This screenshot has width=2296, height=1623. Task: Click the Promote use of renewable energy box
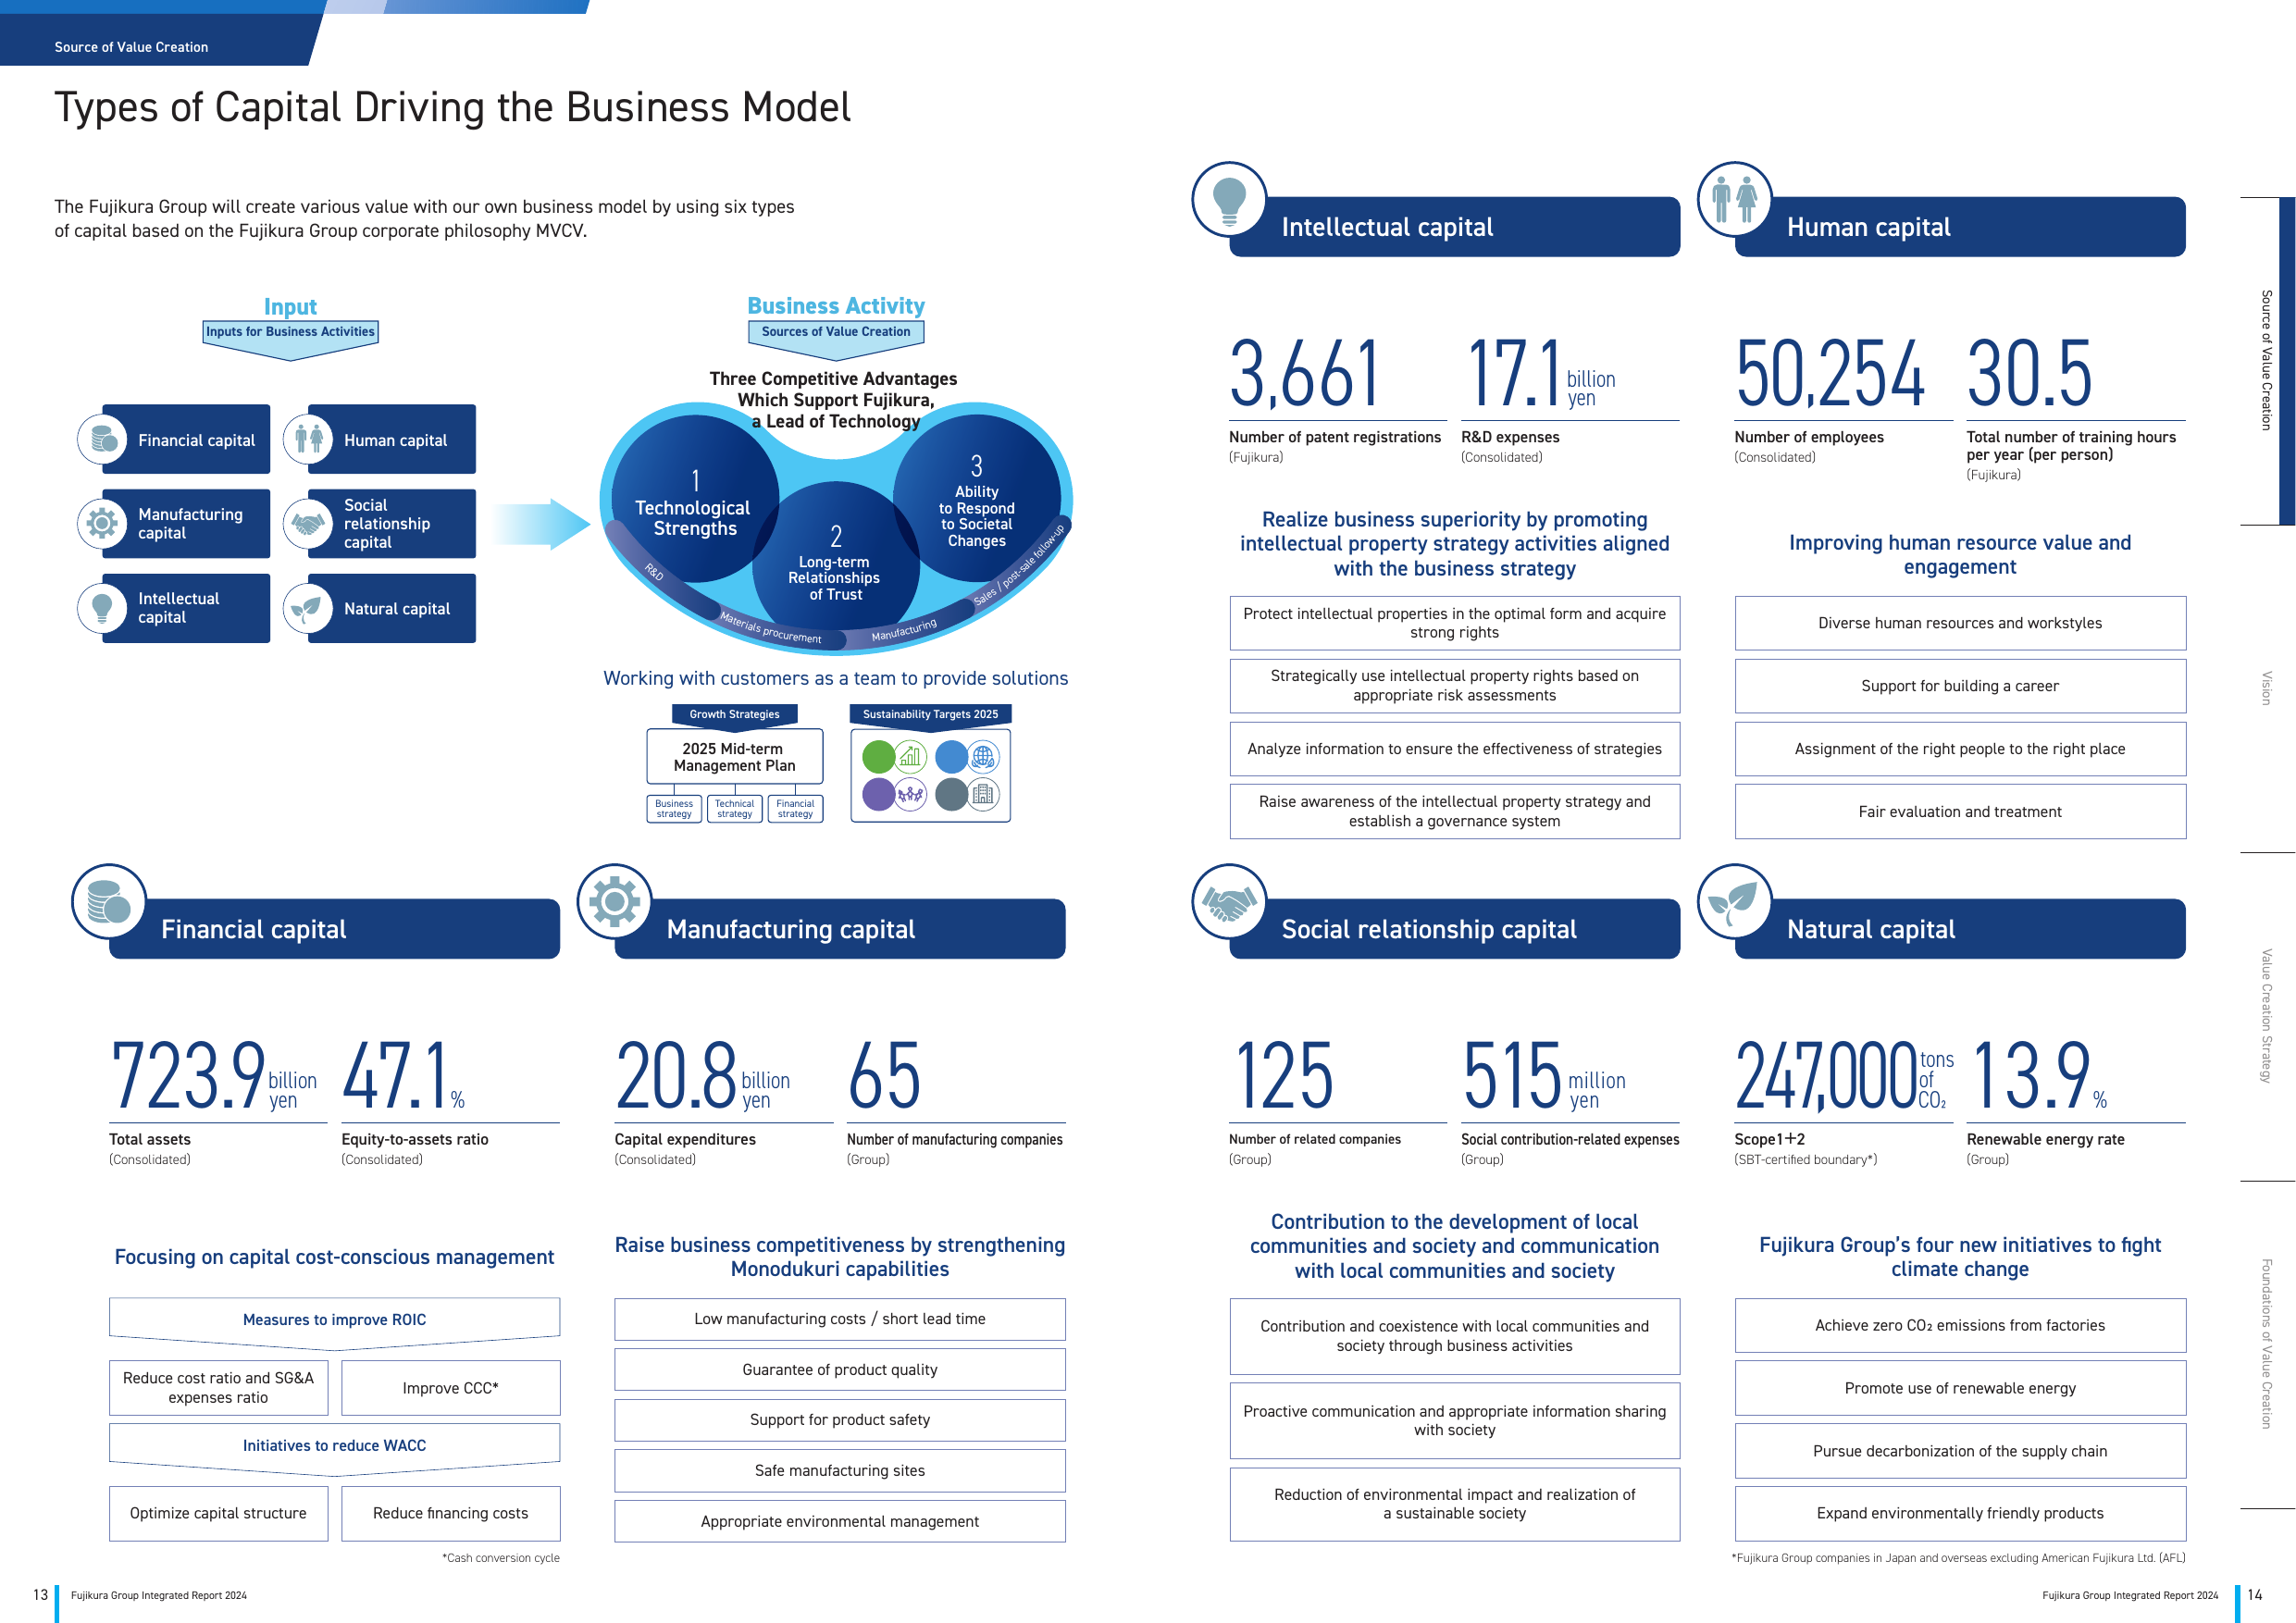1959,1388
